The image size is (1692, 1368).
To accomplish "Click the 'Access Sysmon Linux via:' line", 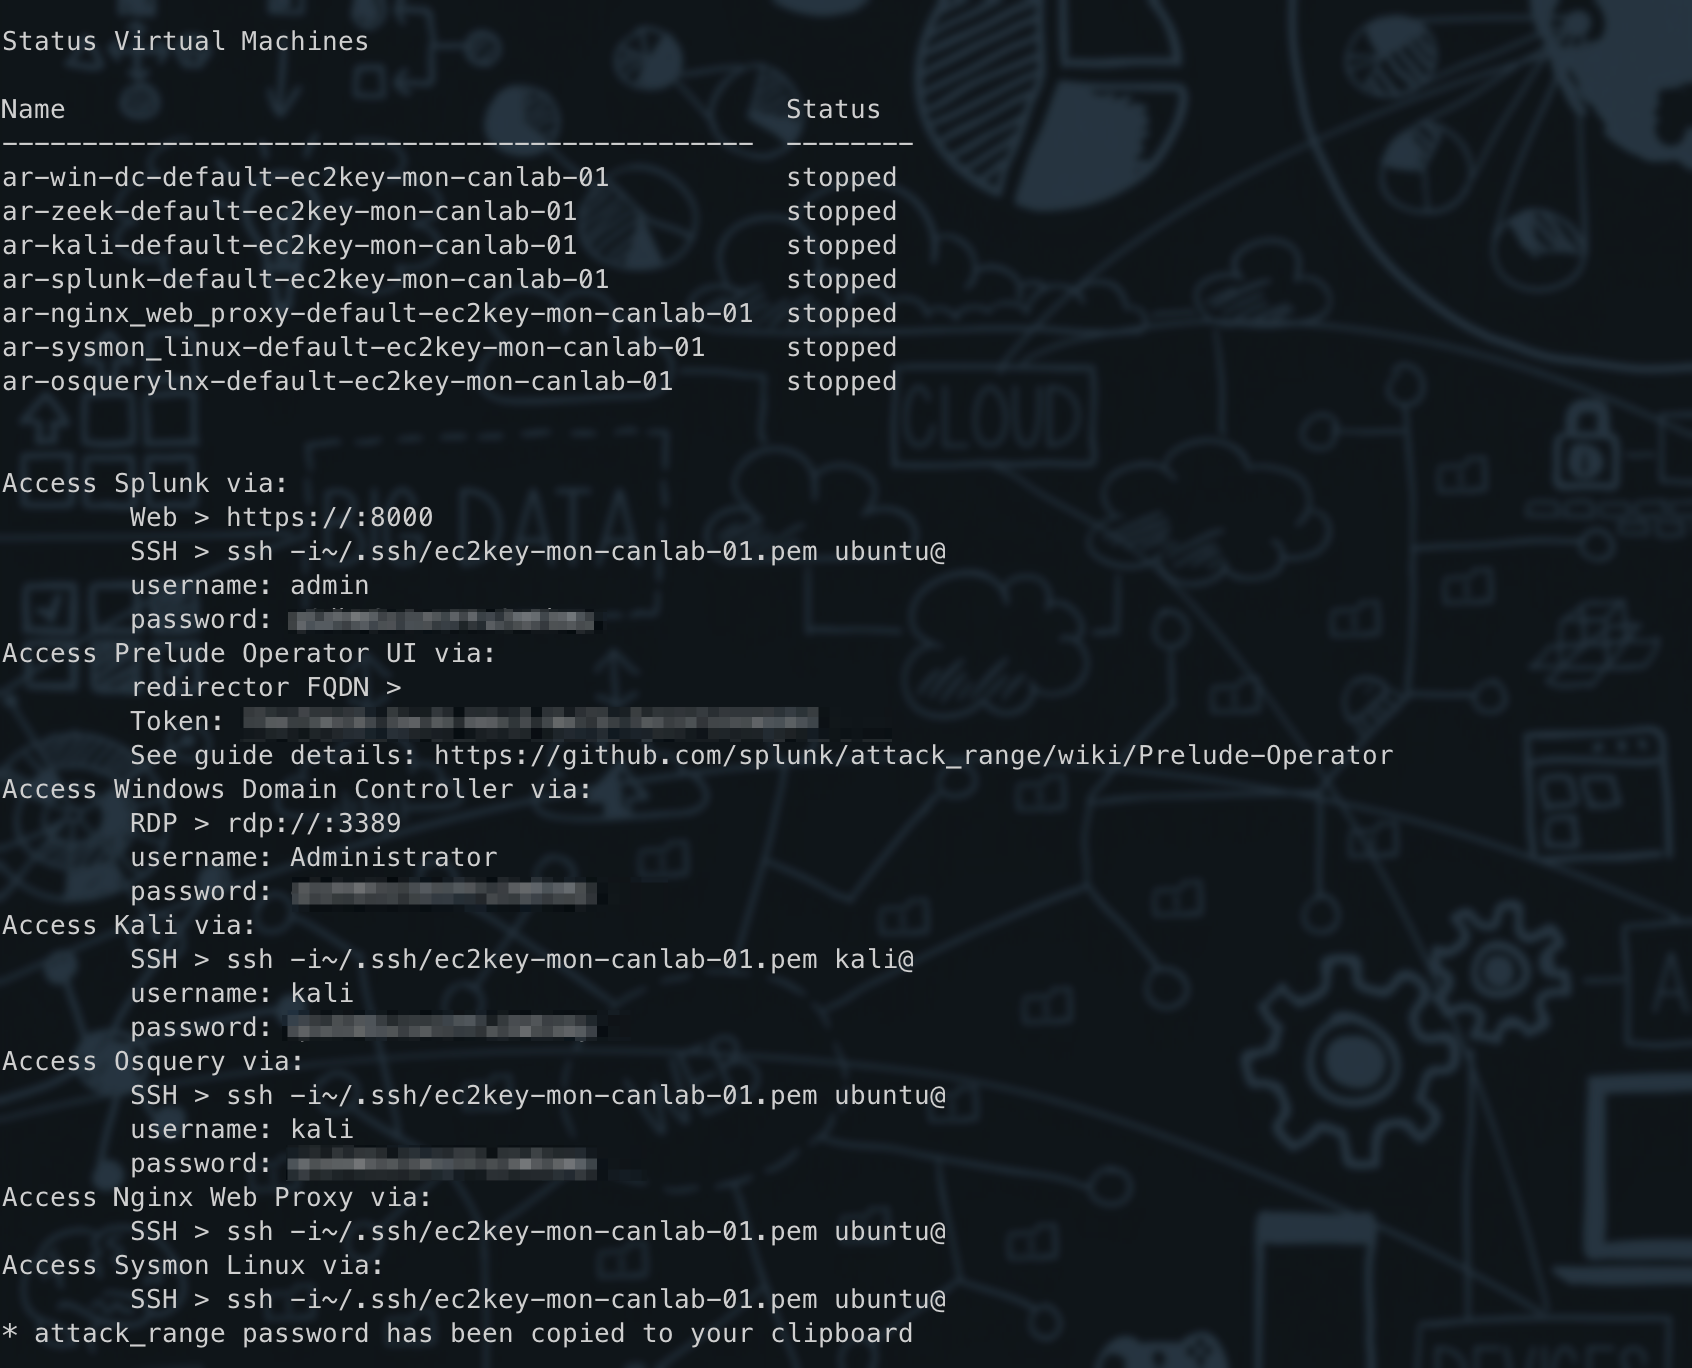I will coord(193,1265).
